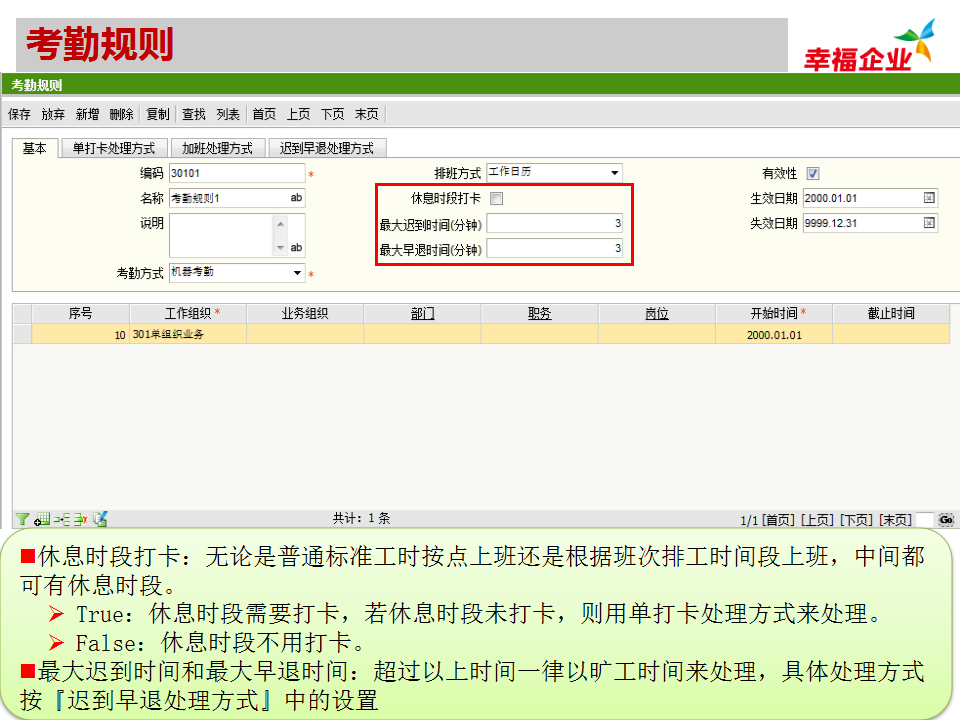
Task: Uncheck the 有效性 checkbox
Action: [x=813, y=173]
